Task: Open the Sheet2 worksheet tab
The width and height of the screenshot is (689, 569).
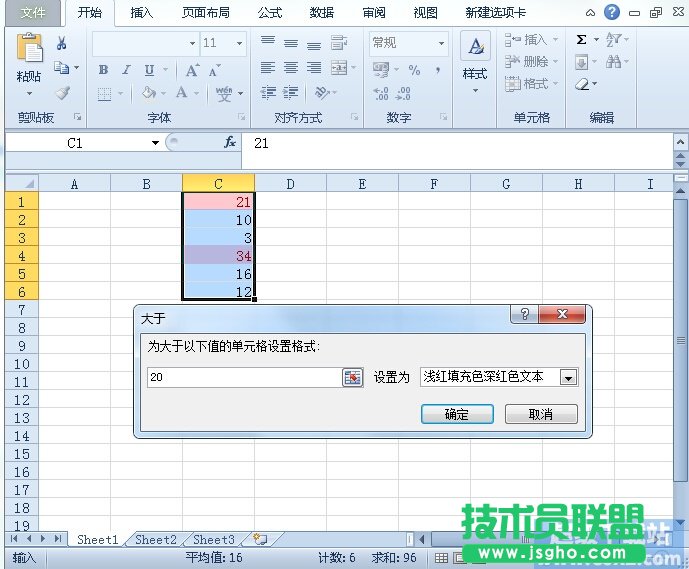Action: click(x=156, y=539)
